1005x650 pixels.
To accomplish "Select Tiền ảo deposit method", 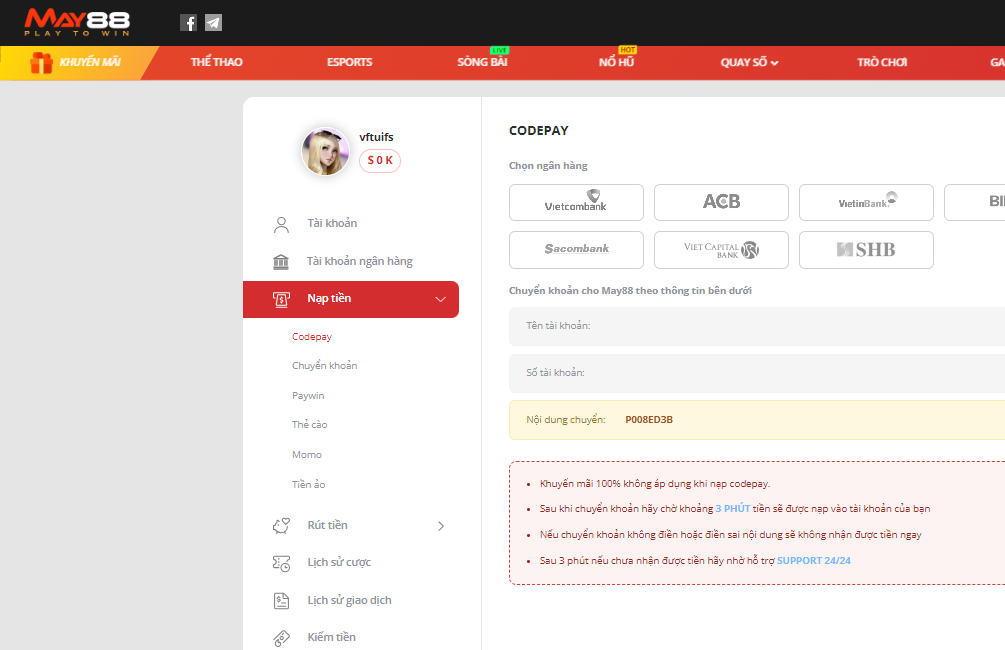I will click(x=308, y=485).
